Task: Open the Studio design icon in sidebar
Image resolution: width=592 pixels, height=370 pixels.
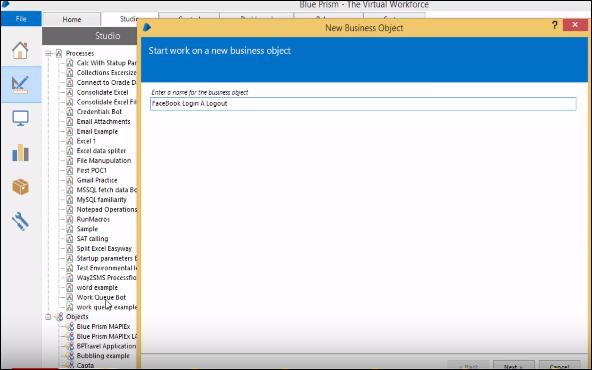Action: [20, 84]
